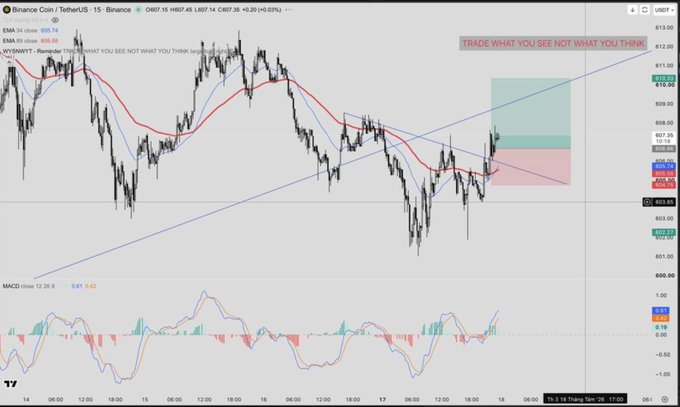
Task: Click the EMA 34 value 605.74 in legend
Action: click(49, 30)
